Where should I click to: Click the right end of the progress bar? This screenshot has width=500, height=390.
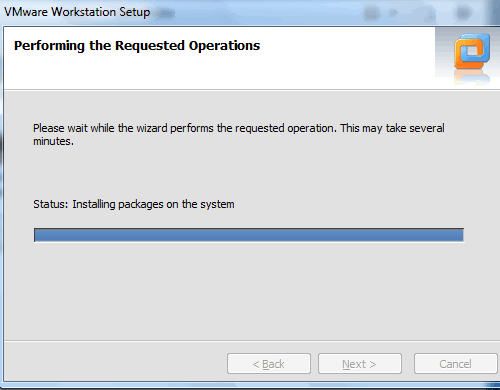click(460, 235)
